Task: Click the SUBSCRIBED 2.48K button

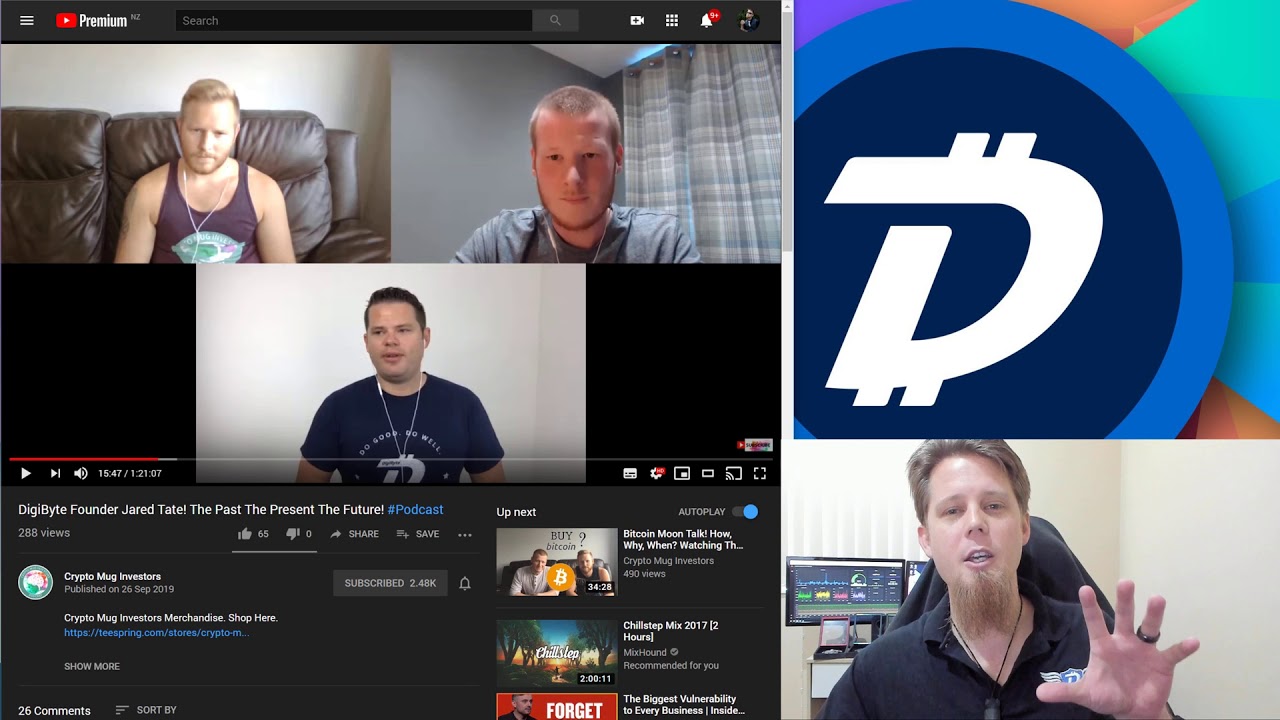Action: coord(390,583)
